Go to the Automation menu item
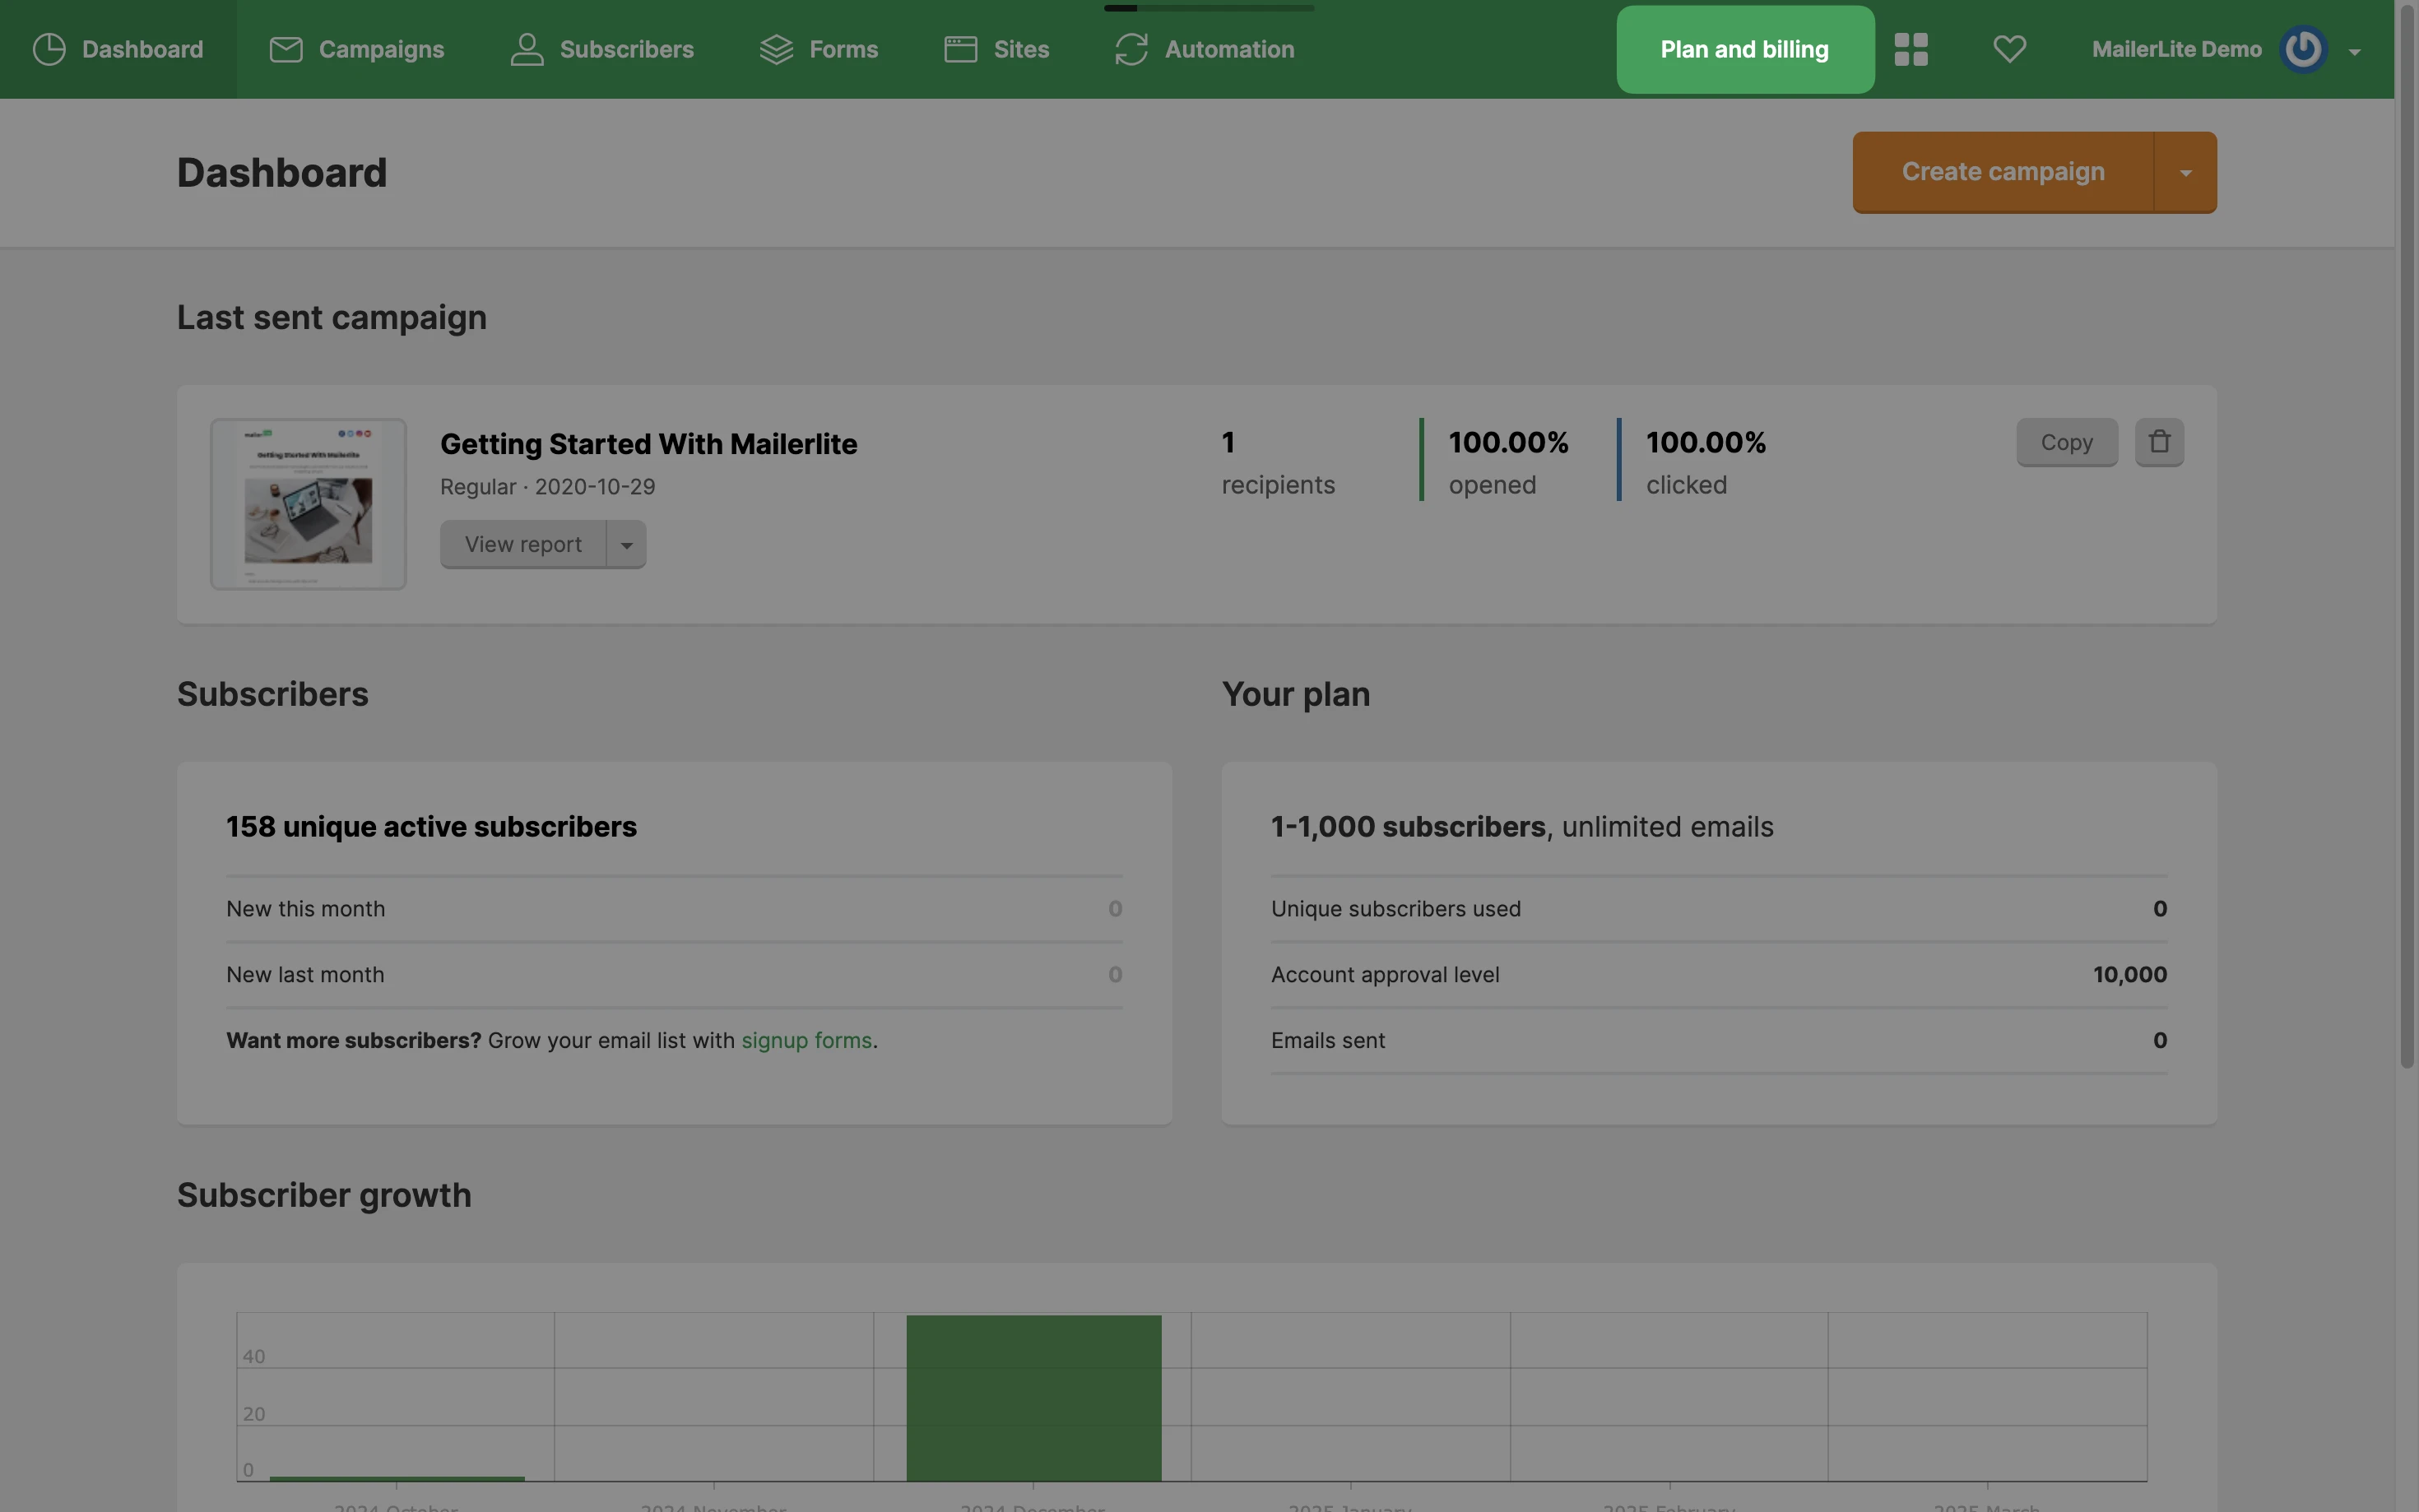The image size is (2419, 1512). coord(1229,49)
